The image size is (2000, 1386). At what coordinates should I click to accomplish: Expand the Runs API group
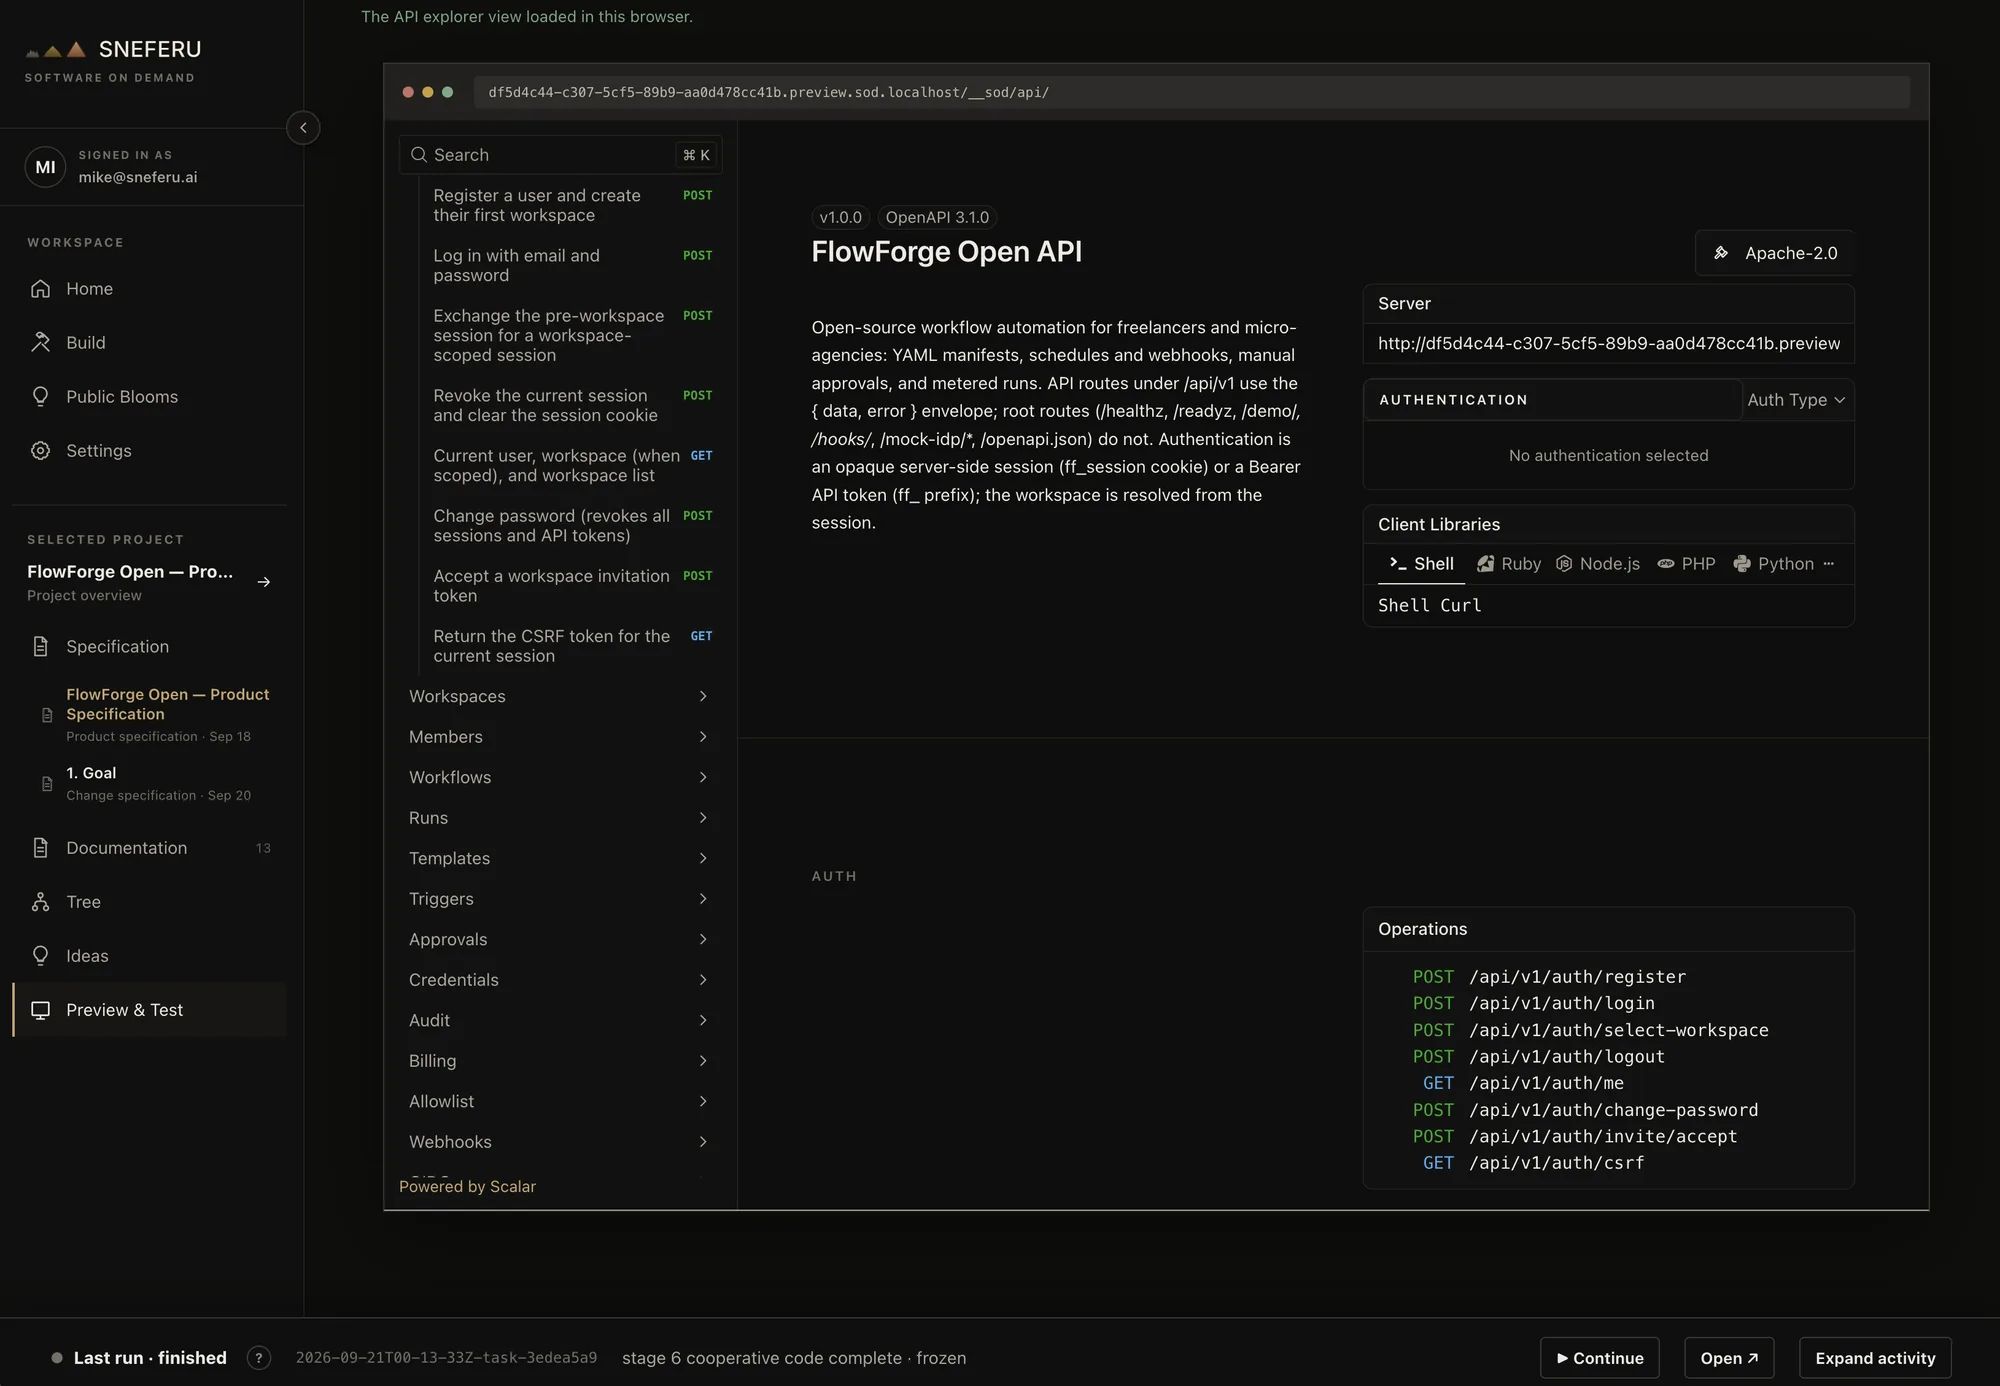560,818
